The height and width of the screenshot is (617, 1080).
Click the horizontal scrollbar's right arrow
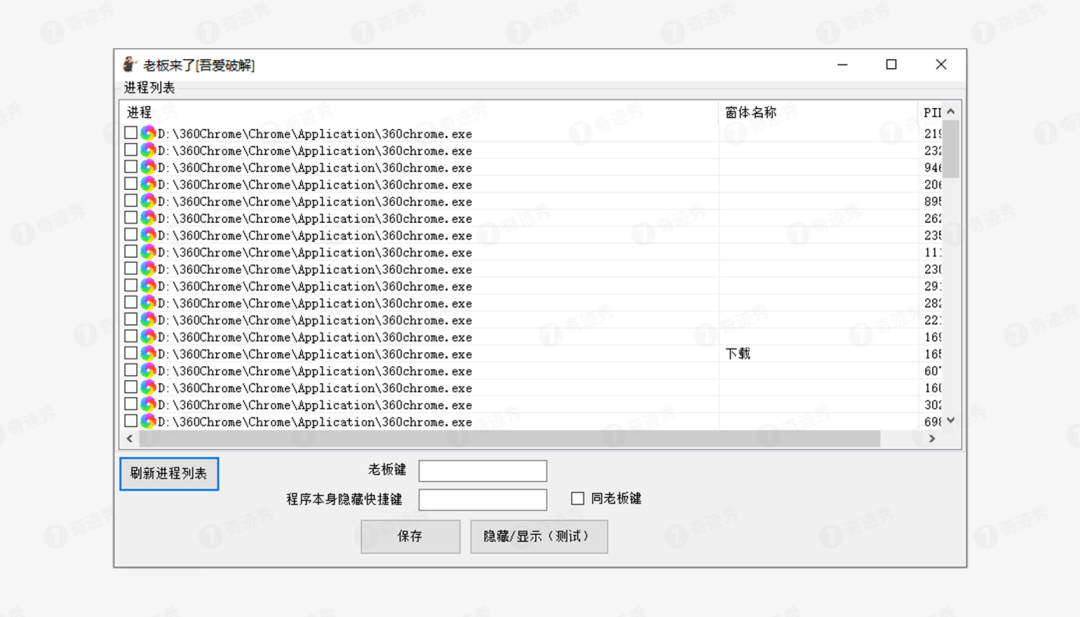[932, 439]
